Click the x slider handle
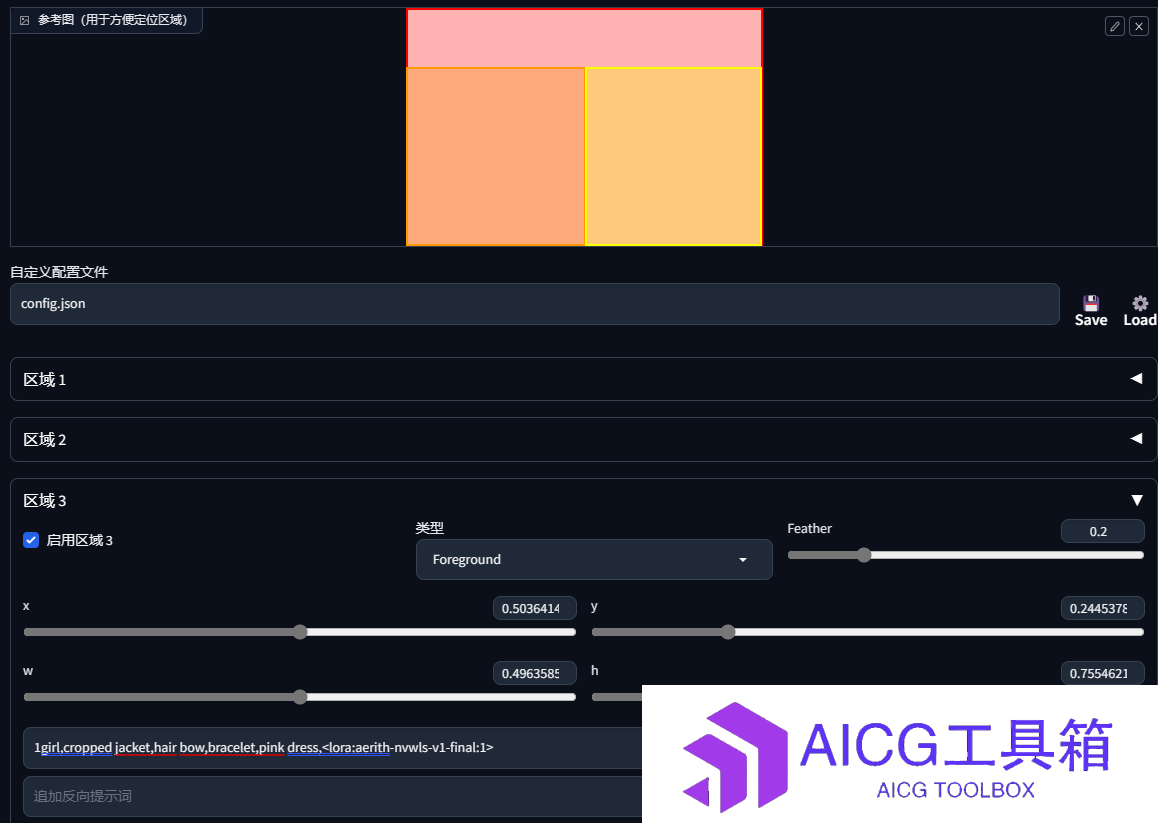 click(x=300, y=632)
